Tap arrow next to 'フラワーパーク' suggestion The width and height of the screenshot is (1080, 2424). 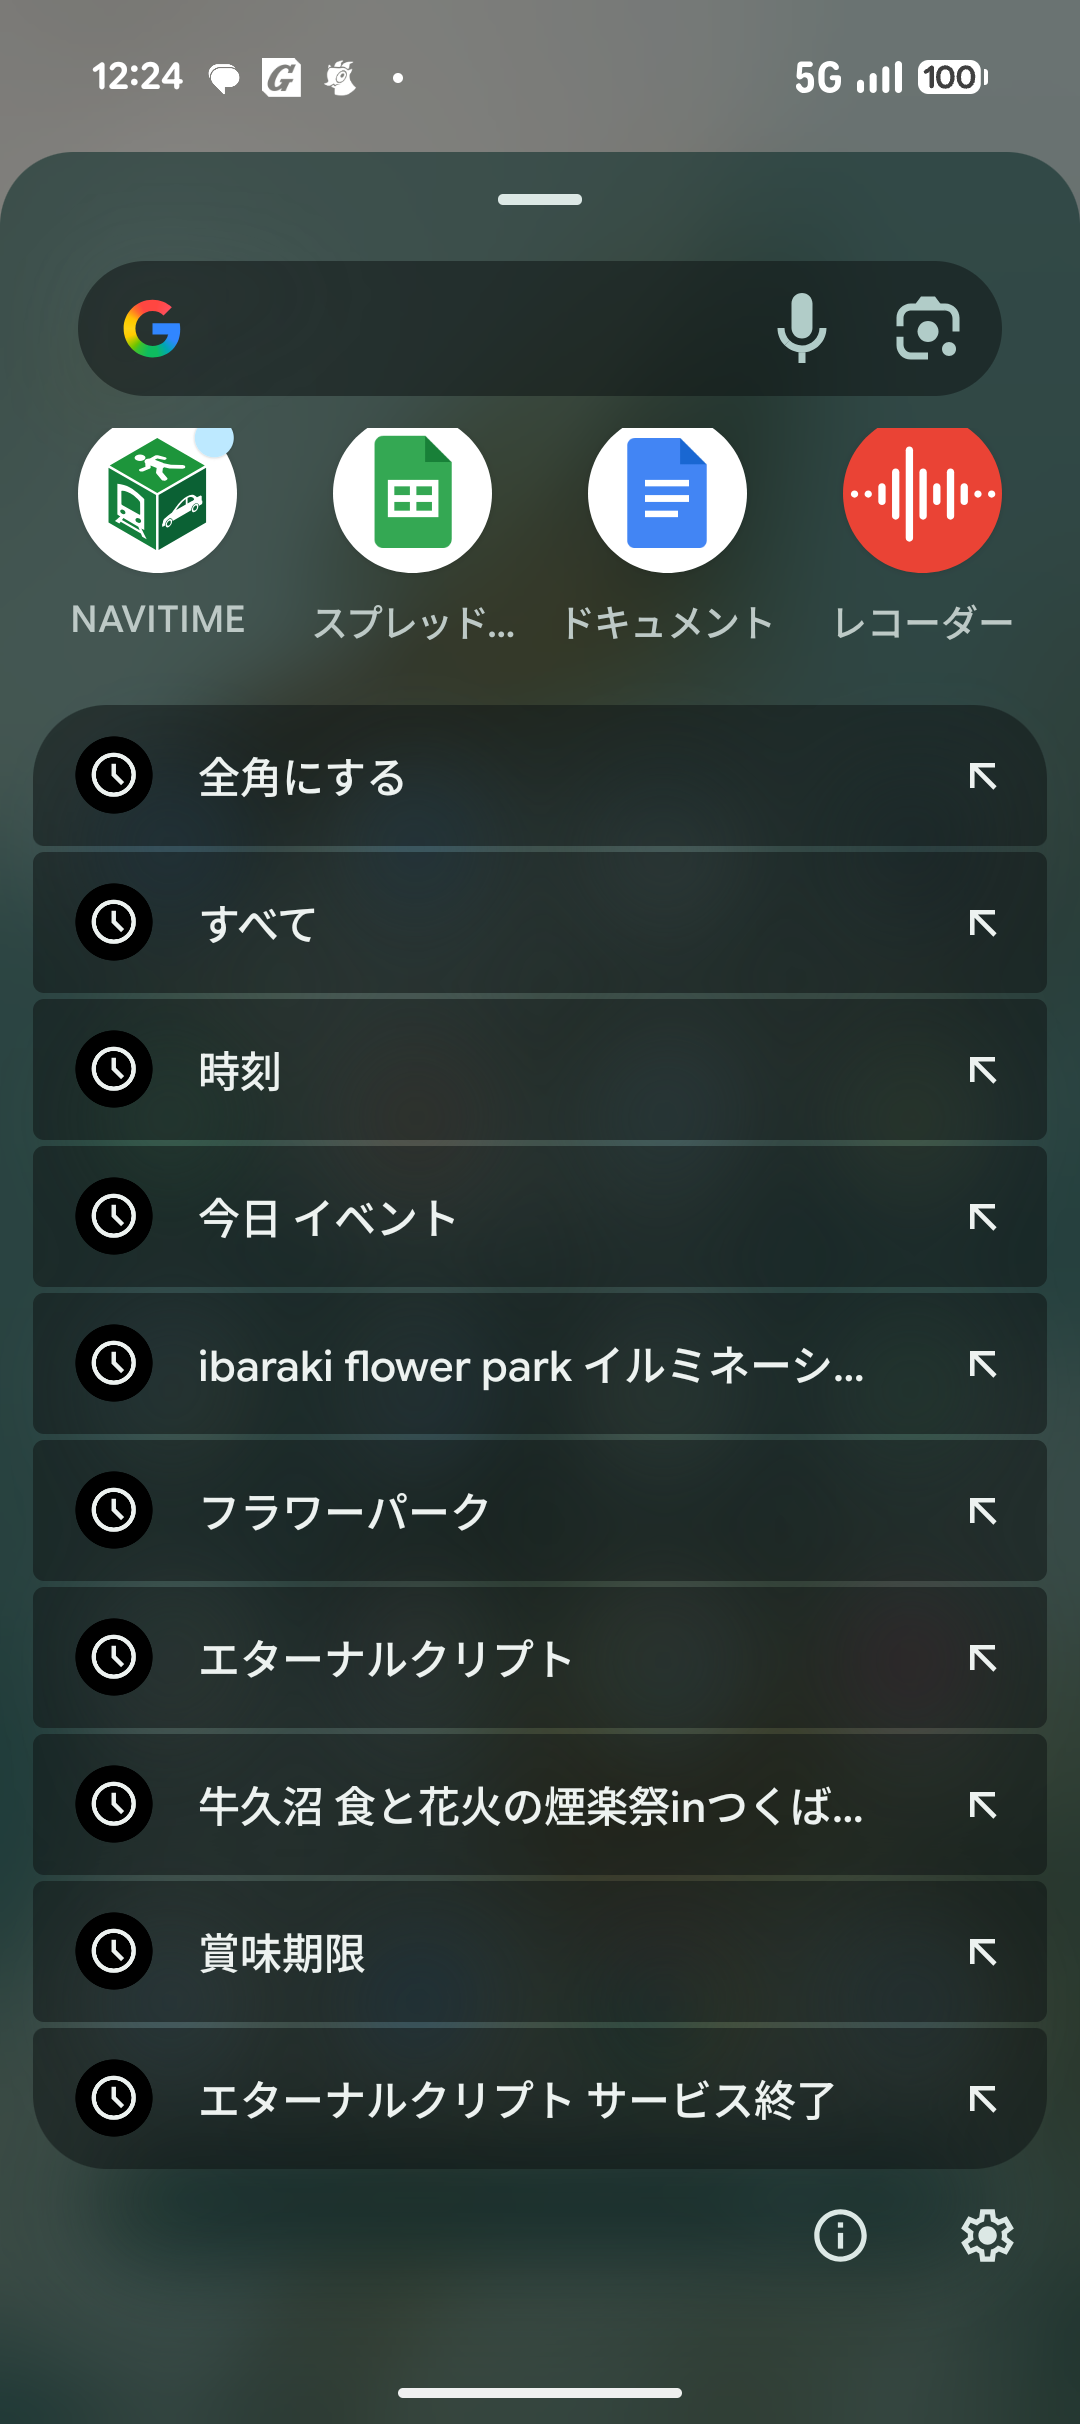point(982,1511)
